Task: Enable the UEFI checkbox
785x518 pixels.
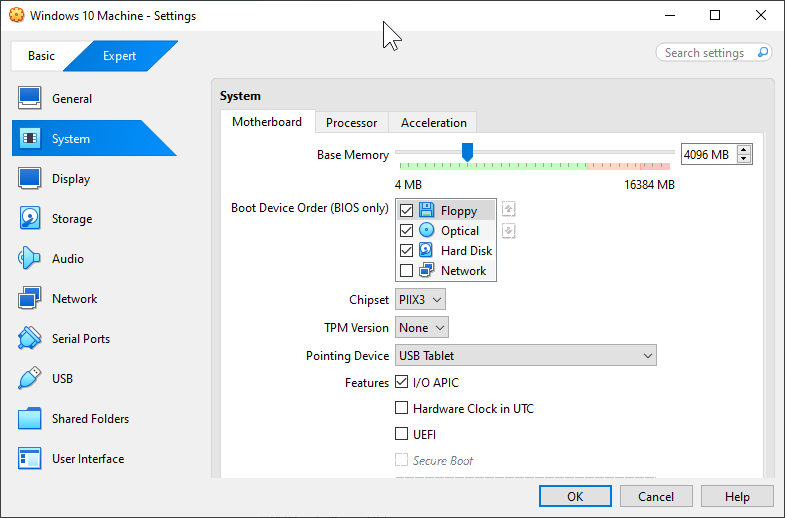Action: pos(402,435)
